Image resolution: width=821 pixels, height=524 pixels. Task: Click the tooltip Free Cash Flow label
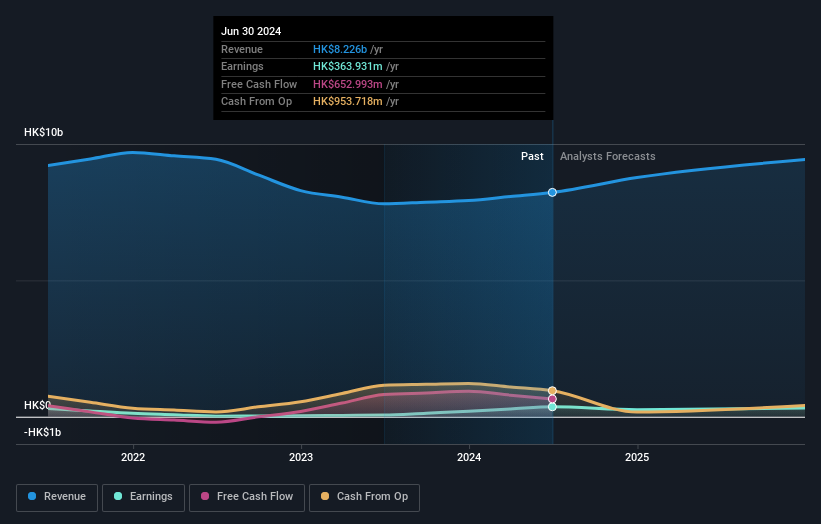259,84
